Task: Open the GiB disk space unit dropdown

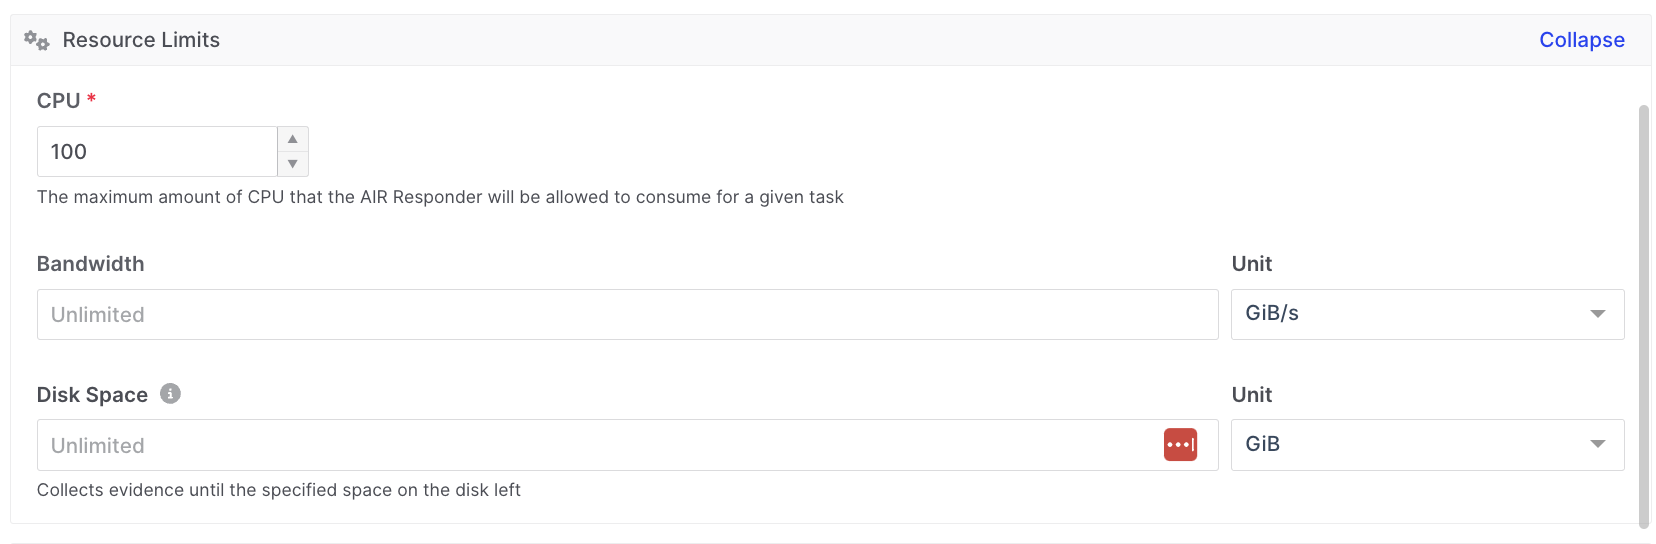Action: pos(1426,445)
